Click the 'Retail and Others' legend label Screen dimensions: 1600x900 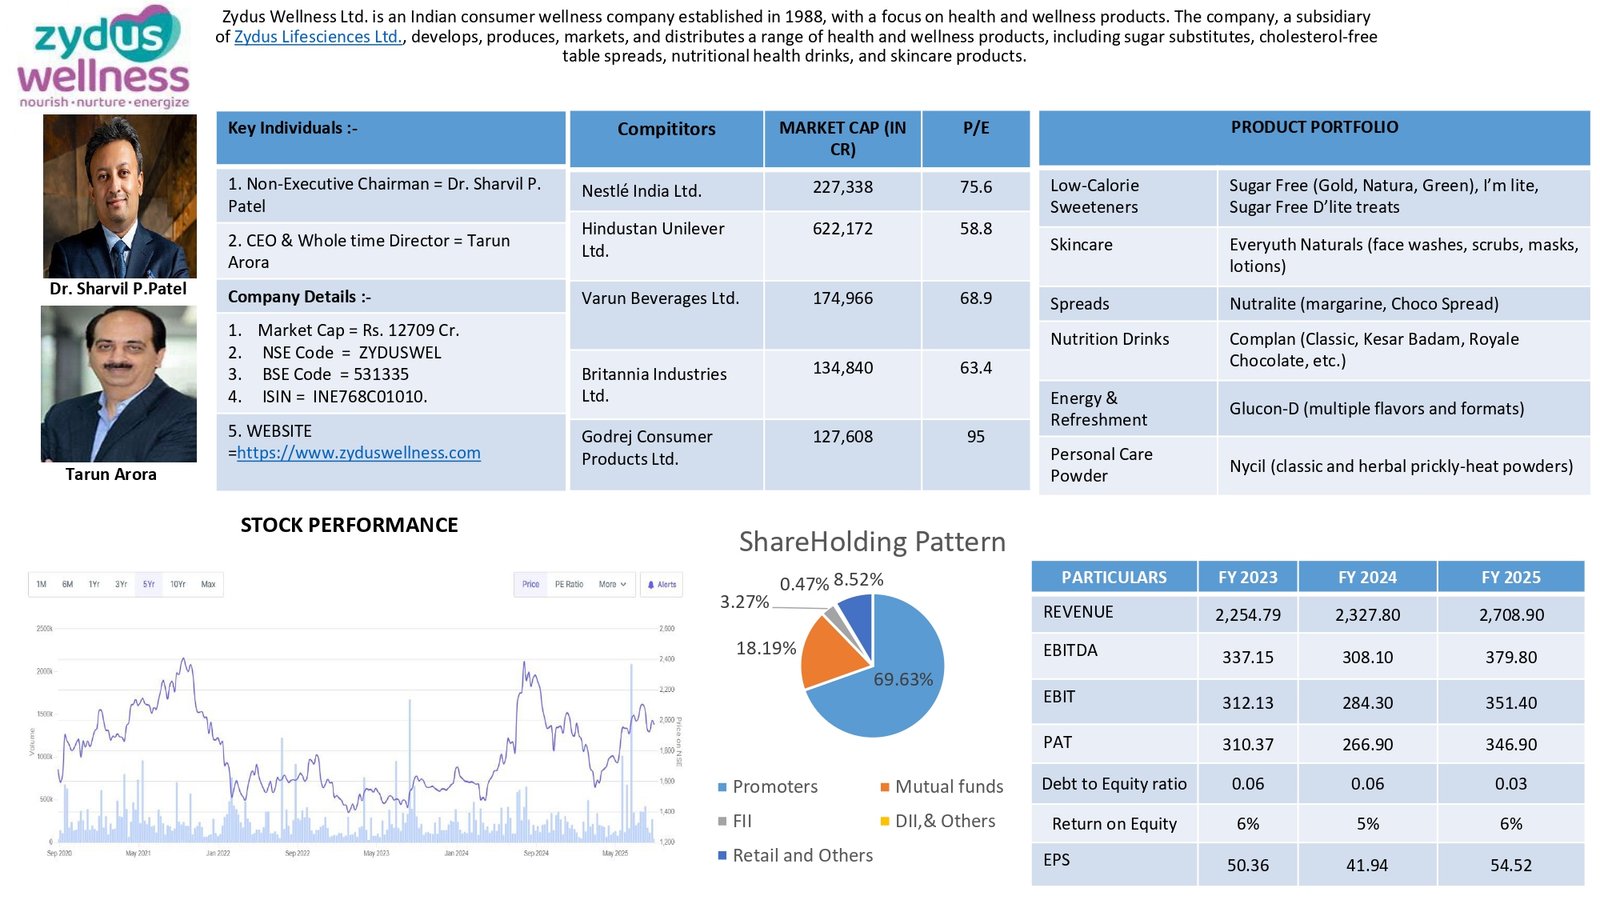pos(802,856)
